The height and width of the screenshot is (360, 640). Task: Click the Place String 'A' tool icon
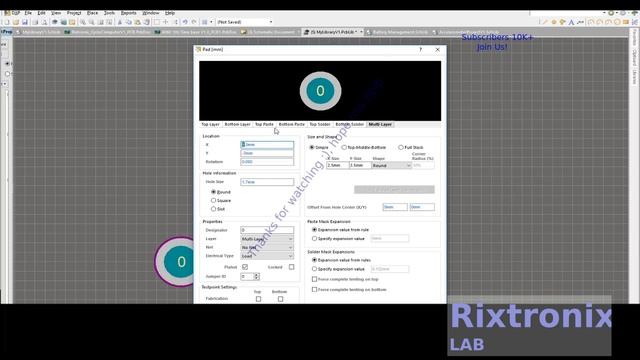coord(571,22)
